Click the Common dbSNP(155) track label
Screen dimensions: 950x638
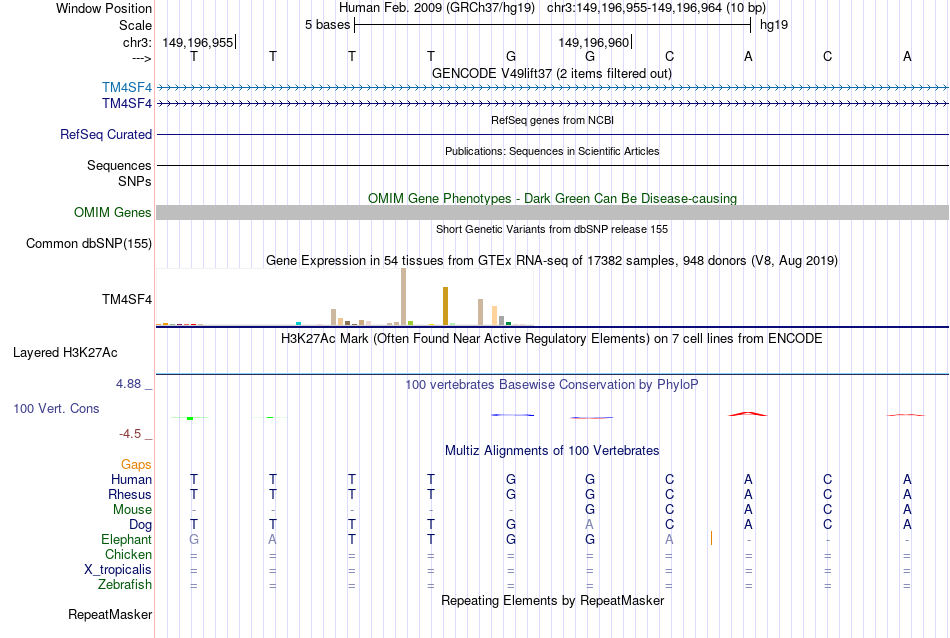click(x=89, y=244)
